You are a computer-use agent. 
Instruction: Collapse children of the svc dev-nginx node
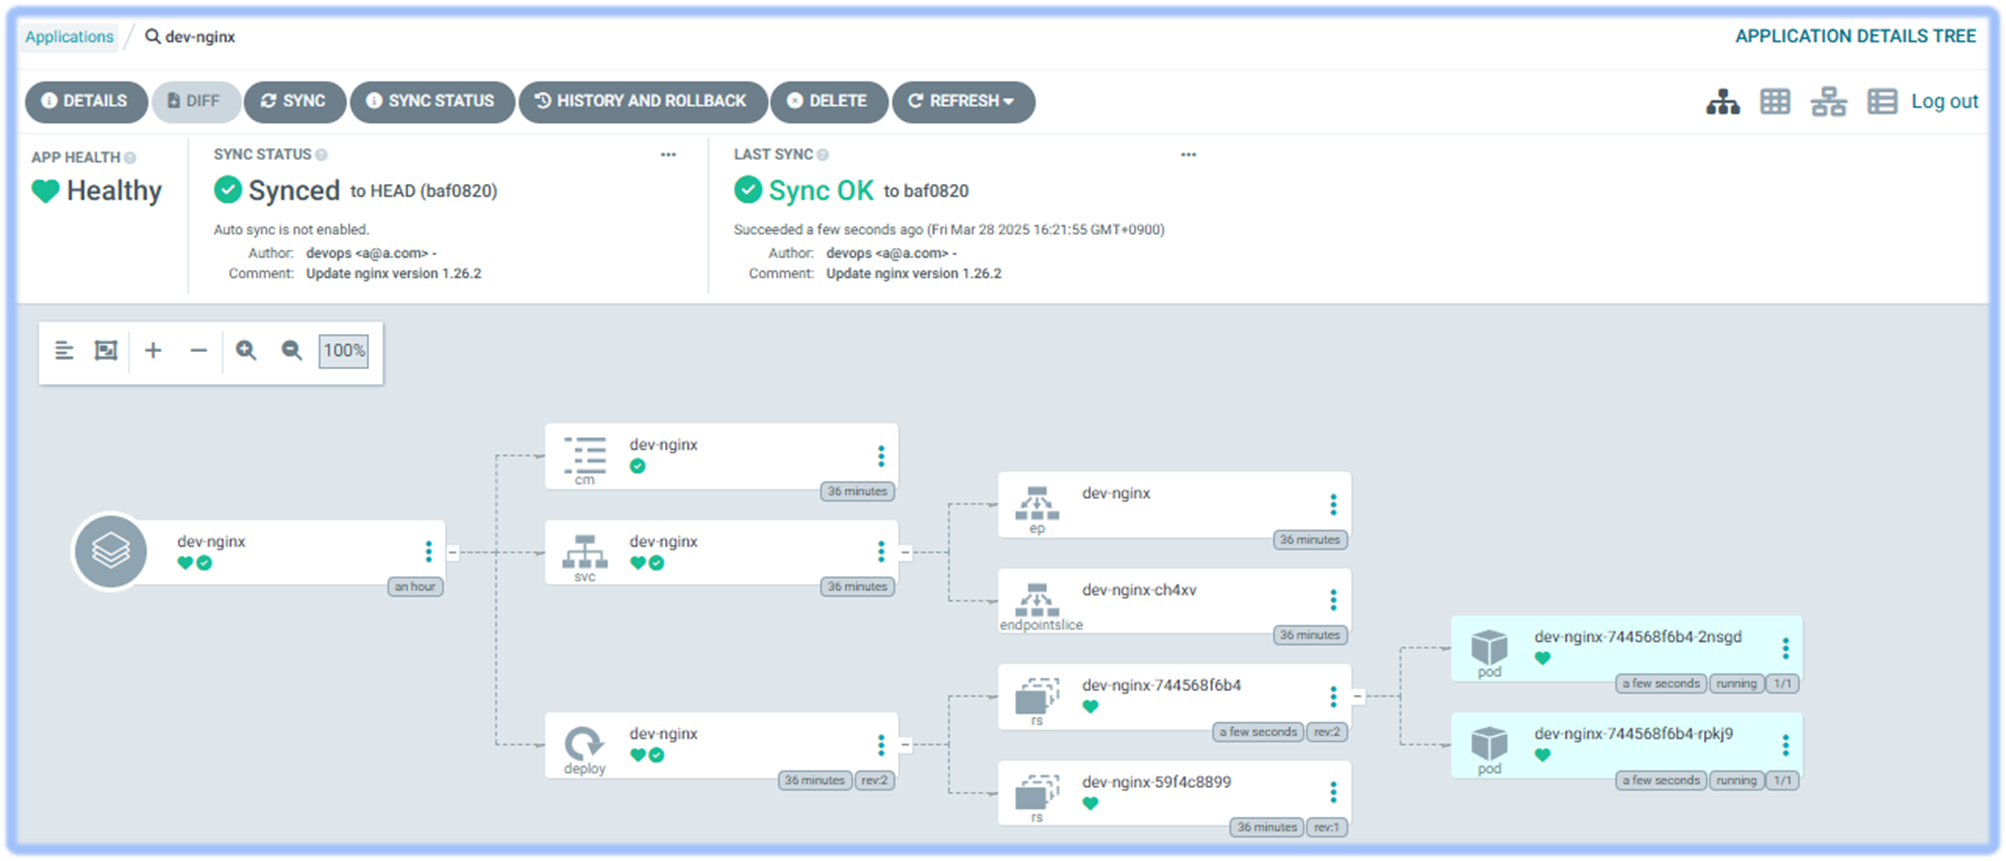pyautogui.click(x=905, y=552)
